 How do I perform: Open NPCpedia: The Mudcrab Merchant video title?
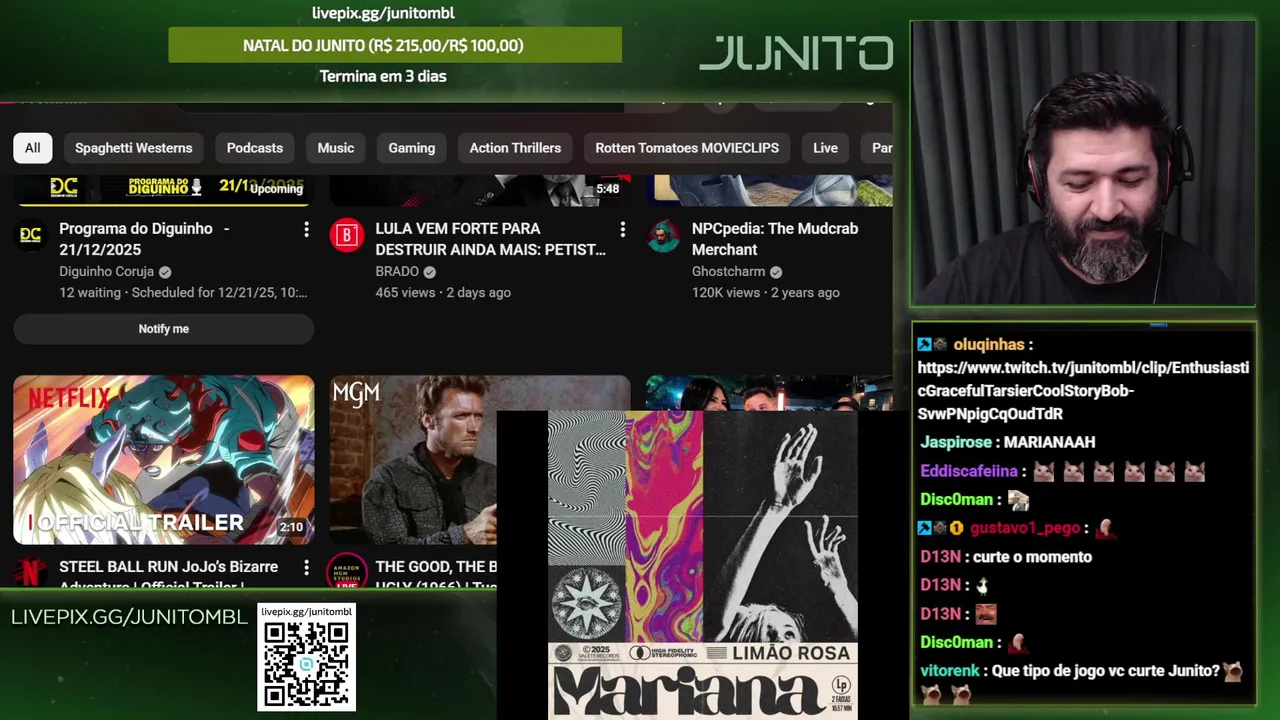(x=775, y=239)
